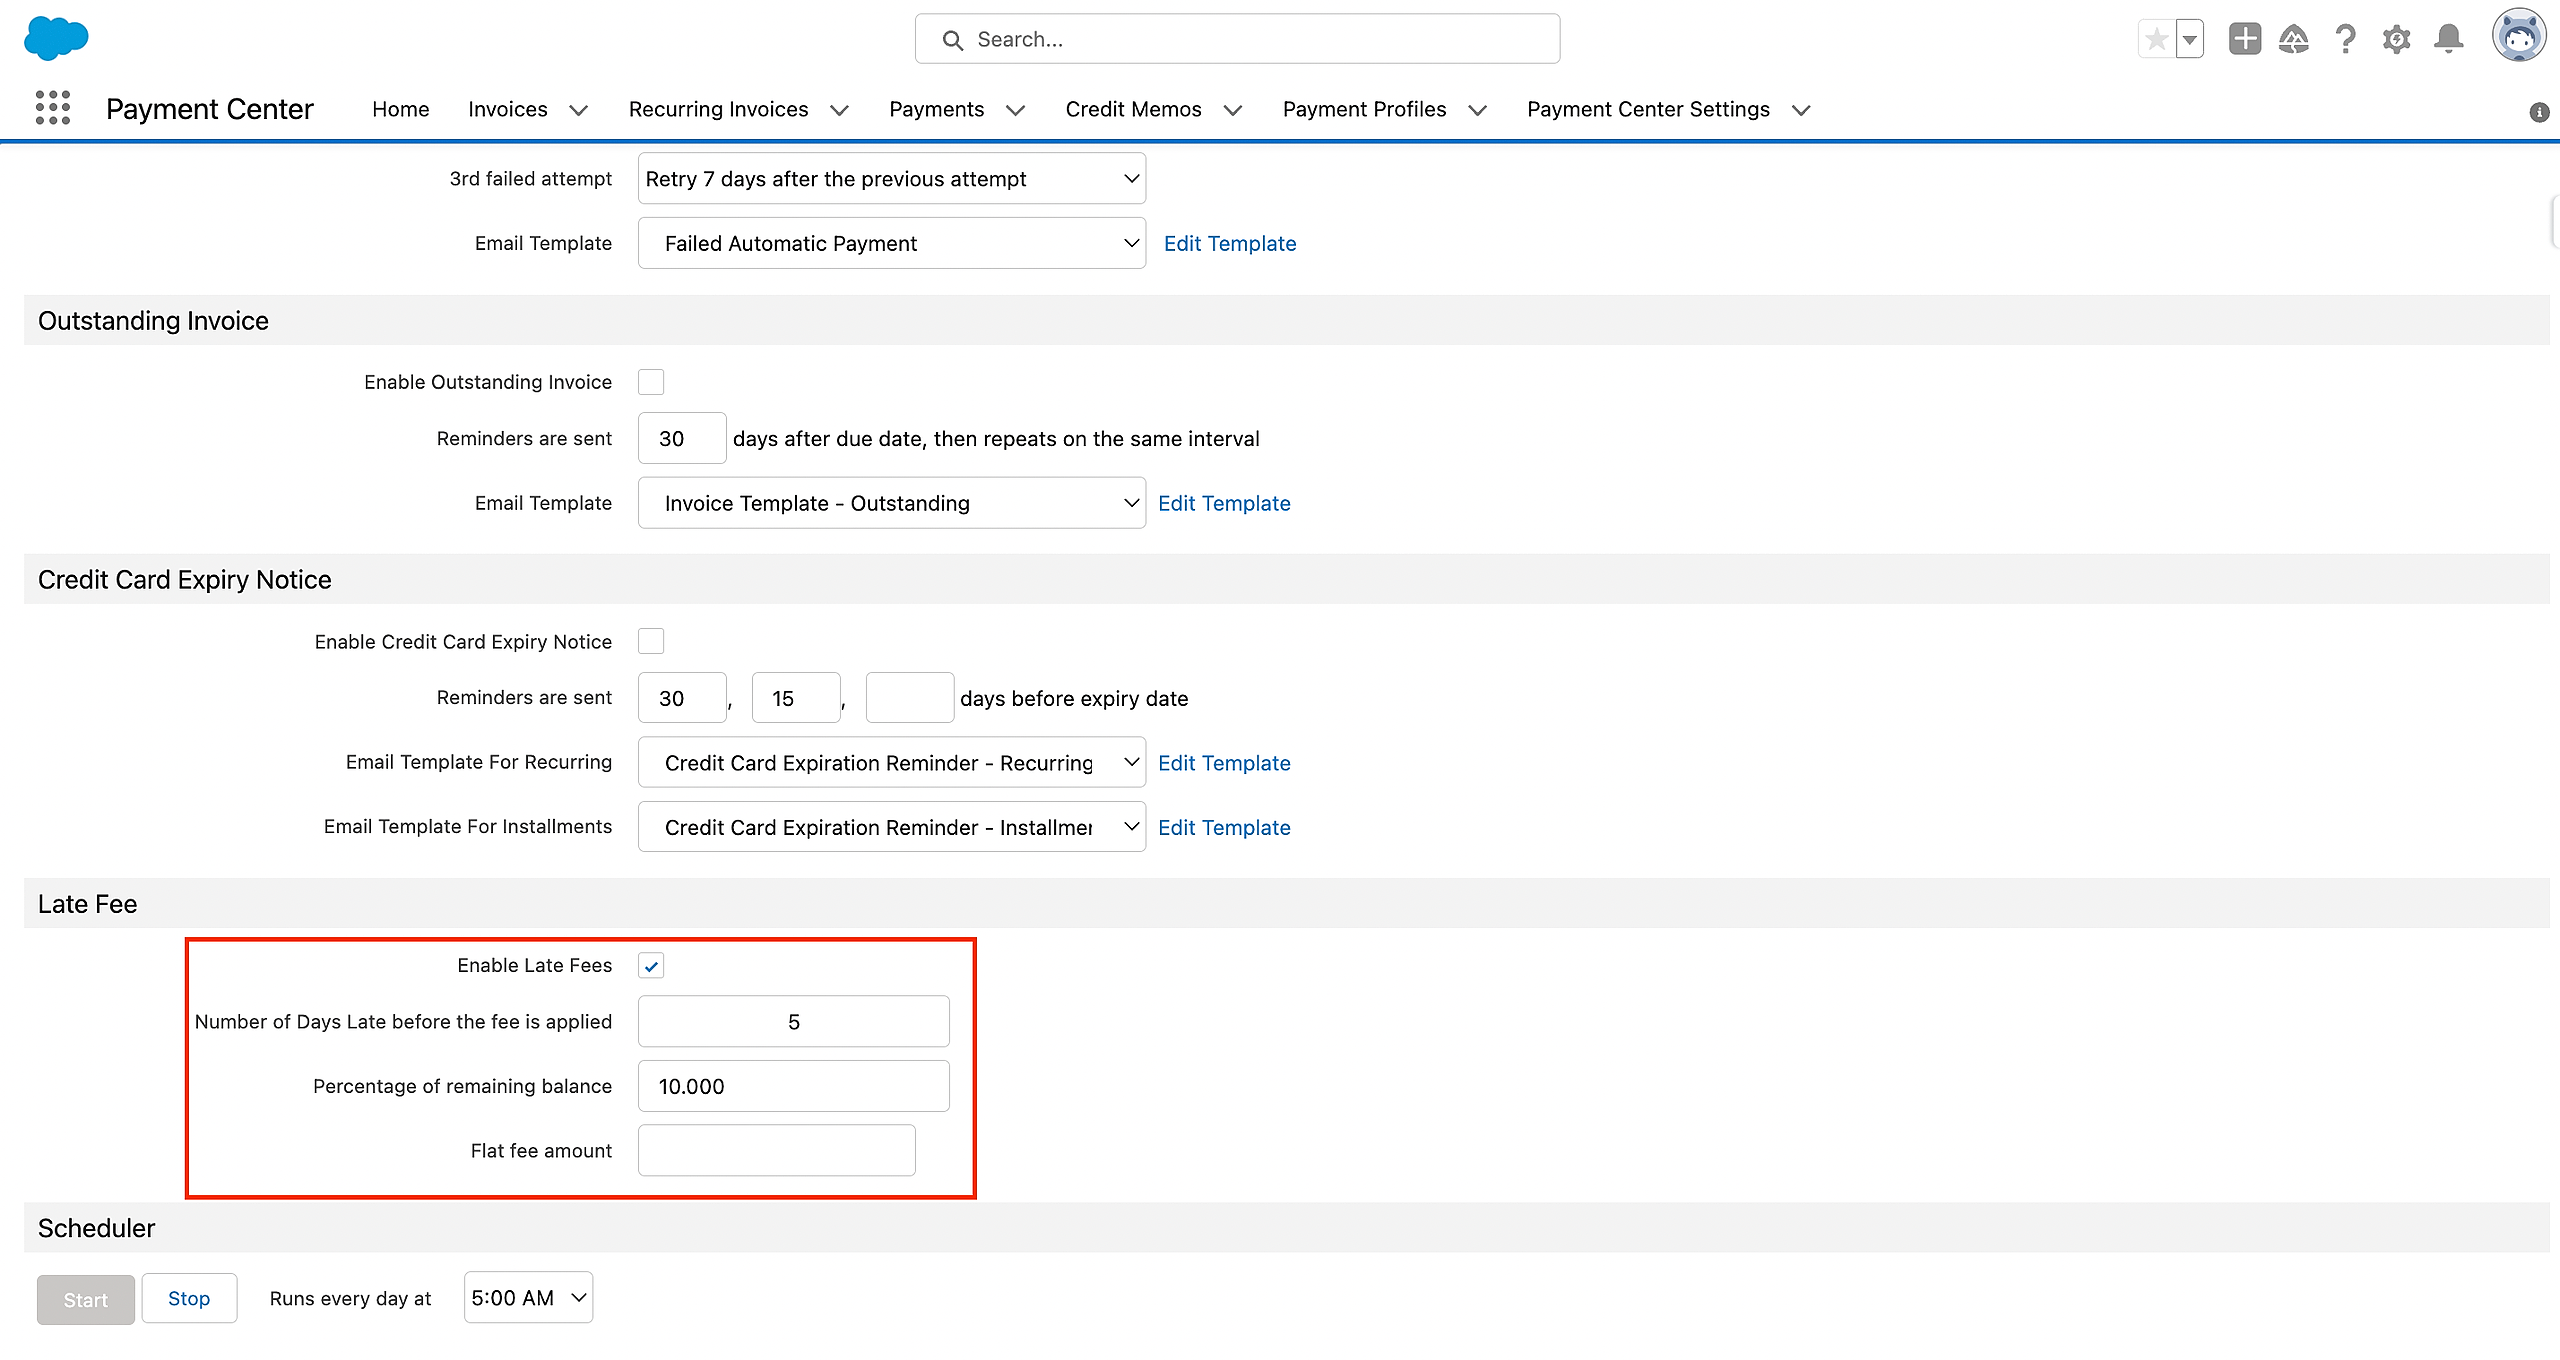The height and width of the screenshot is (1360, 2560).
Task: Click the Favorites star icon
Action: pyautogui.click(x=2157, y=40)
